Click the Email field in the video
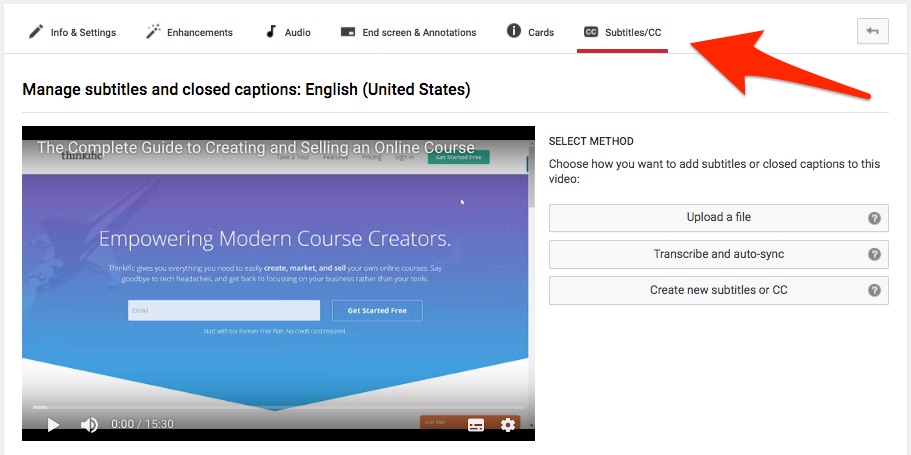The height and width of the screenshot is (455, 911). [x=224, y=310]
